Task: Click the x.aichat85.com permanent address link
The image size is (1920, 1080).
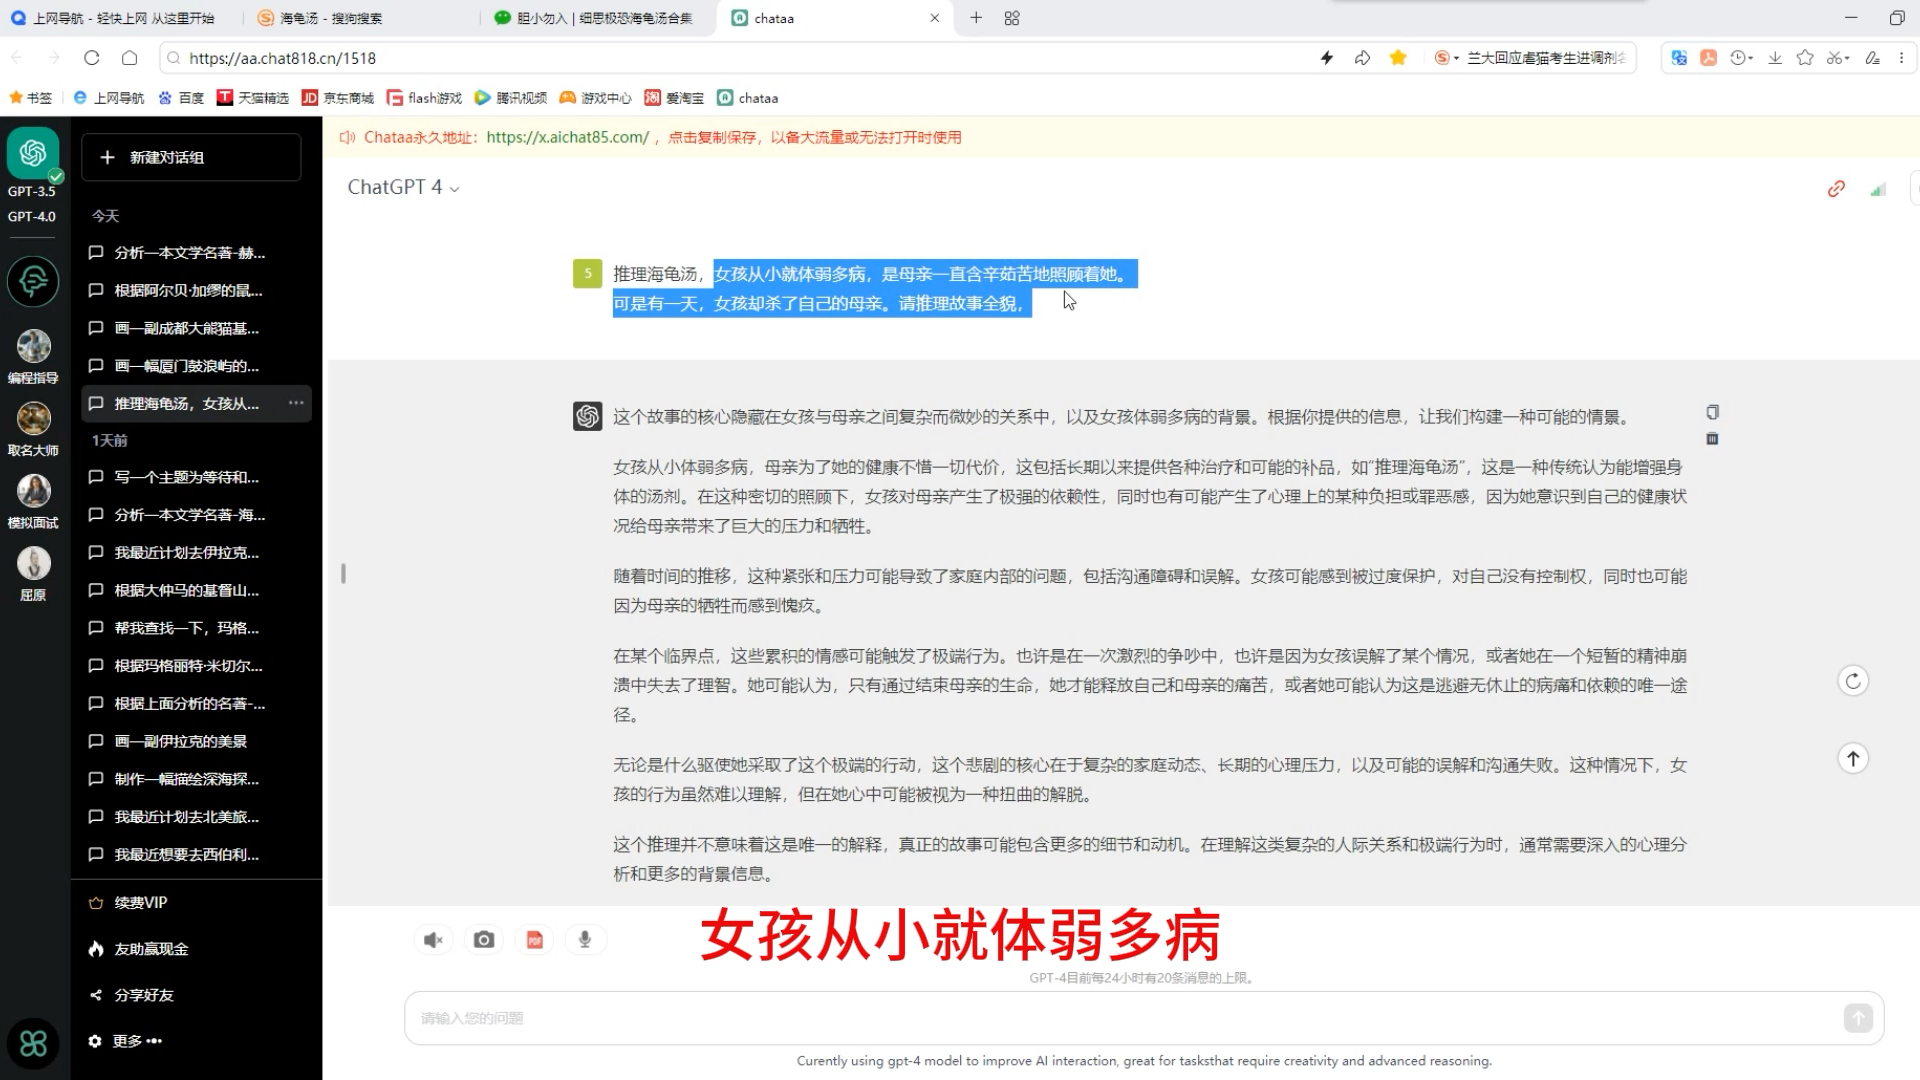Action: 567,137
